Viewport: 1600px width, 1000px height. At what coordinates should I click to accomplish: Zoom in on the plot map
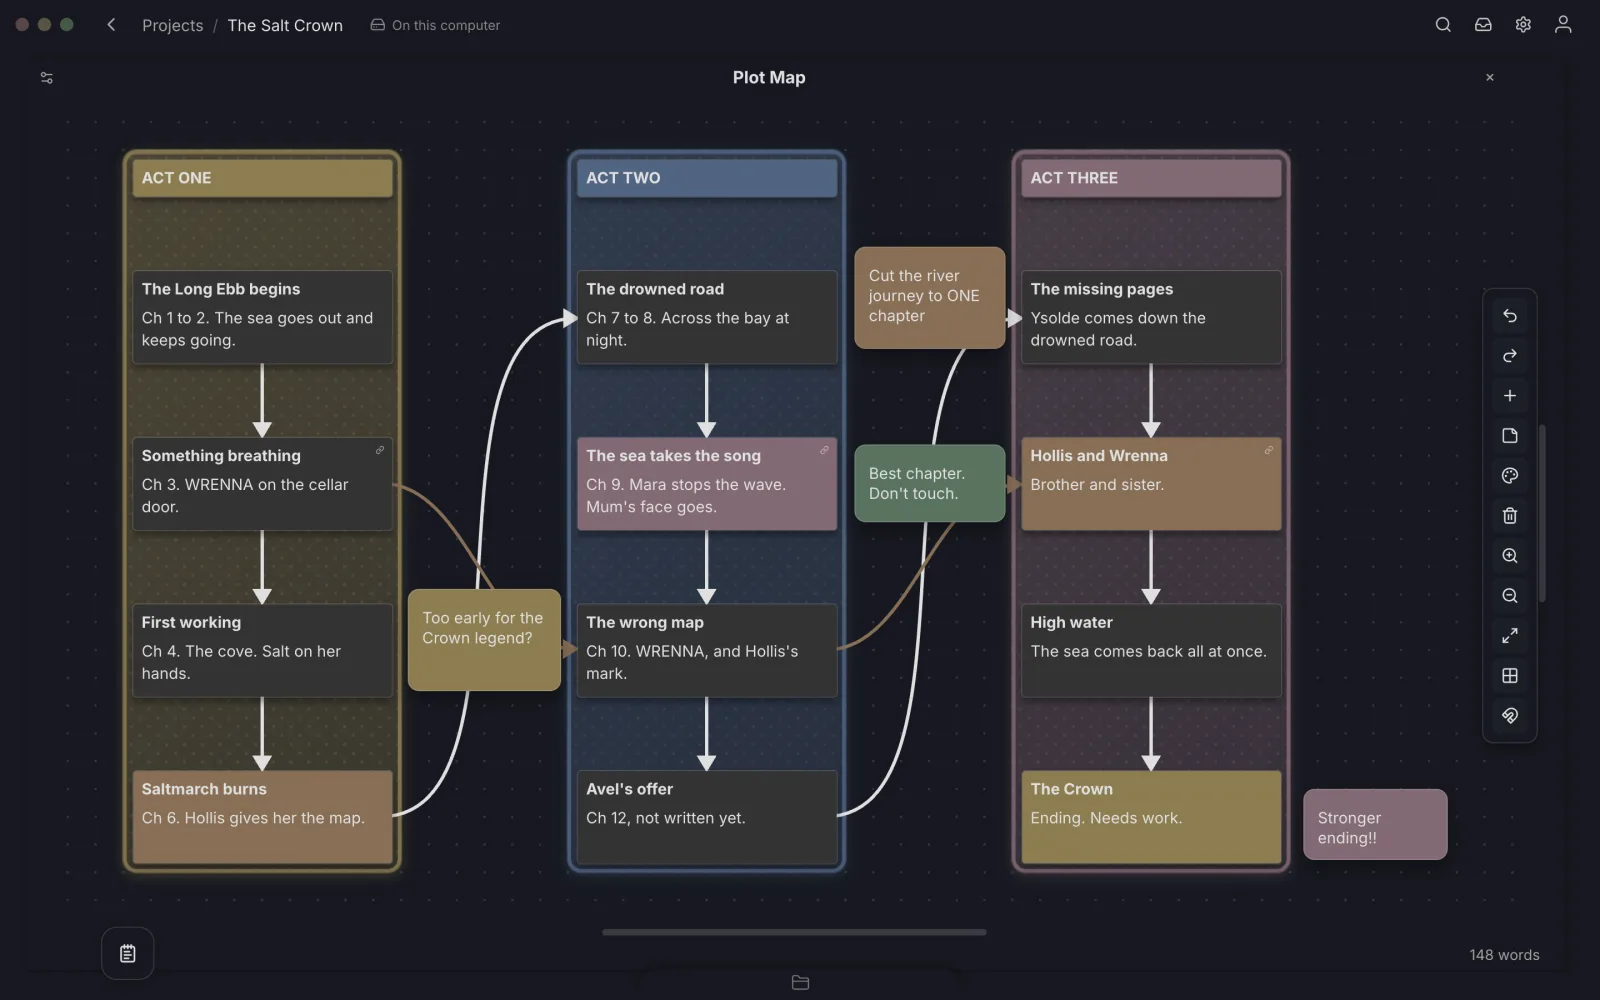tap(1509, 556)
